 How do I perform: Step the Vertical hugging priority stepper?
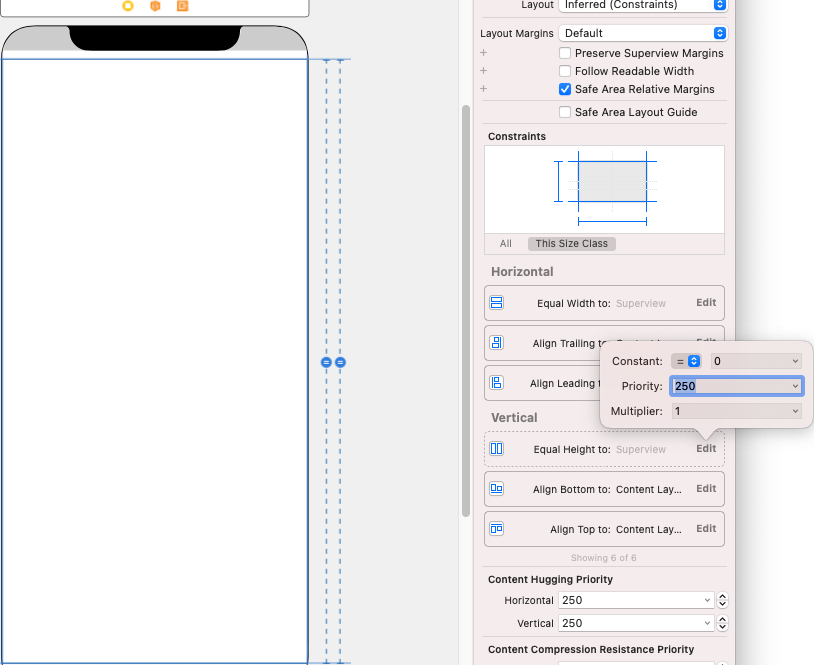click(x=722, y=623)
